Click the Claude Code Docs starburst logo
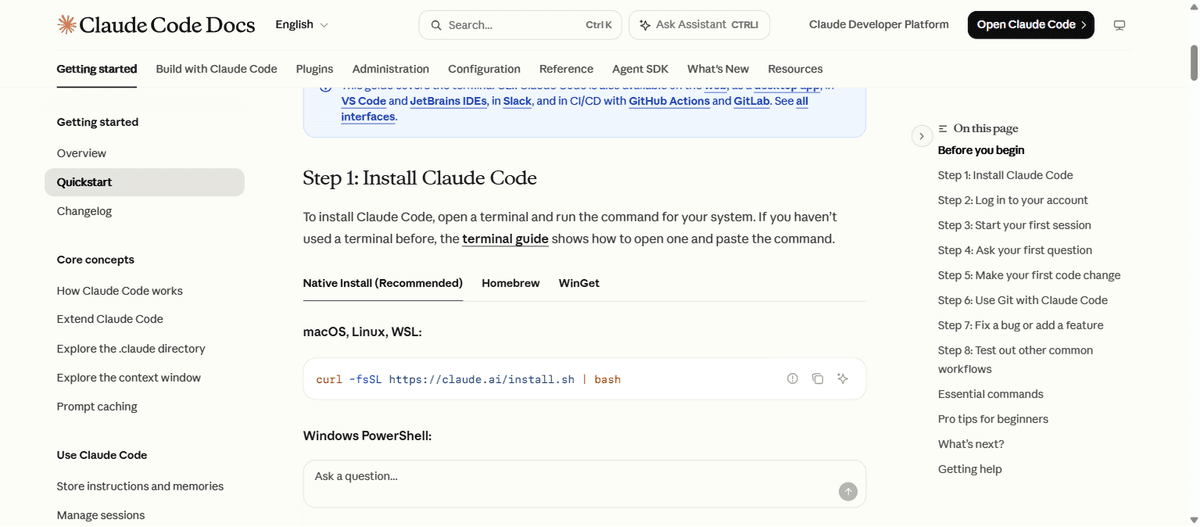 (x=66, y=25)
